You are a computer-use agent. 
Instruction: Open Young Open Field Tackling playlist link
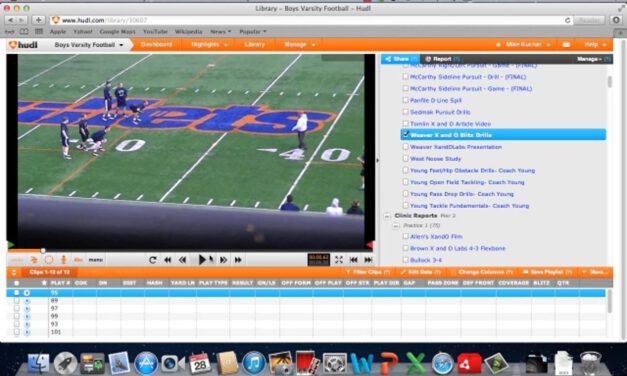tap(467, 182)
